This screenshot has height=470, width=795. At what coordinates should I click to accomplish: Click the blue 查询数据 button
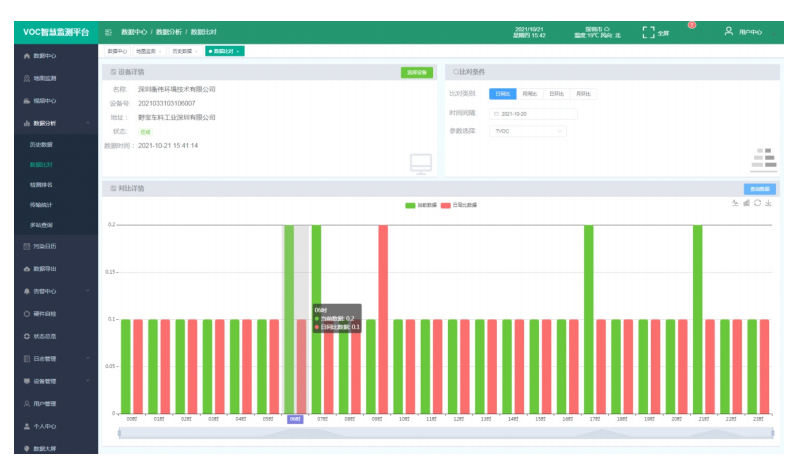[x=760, y=189]
